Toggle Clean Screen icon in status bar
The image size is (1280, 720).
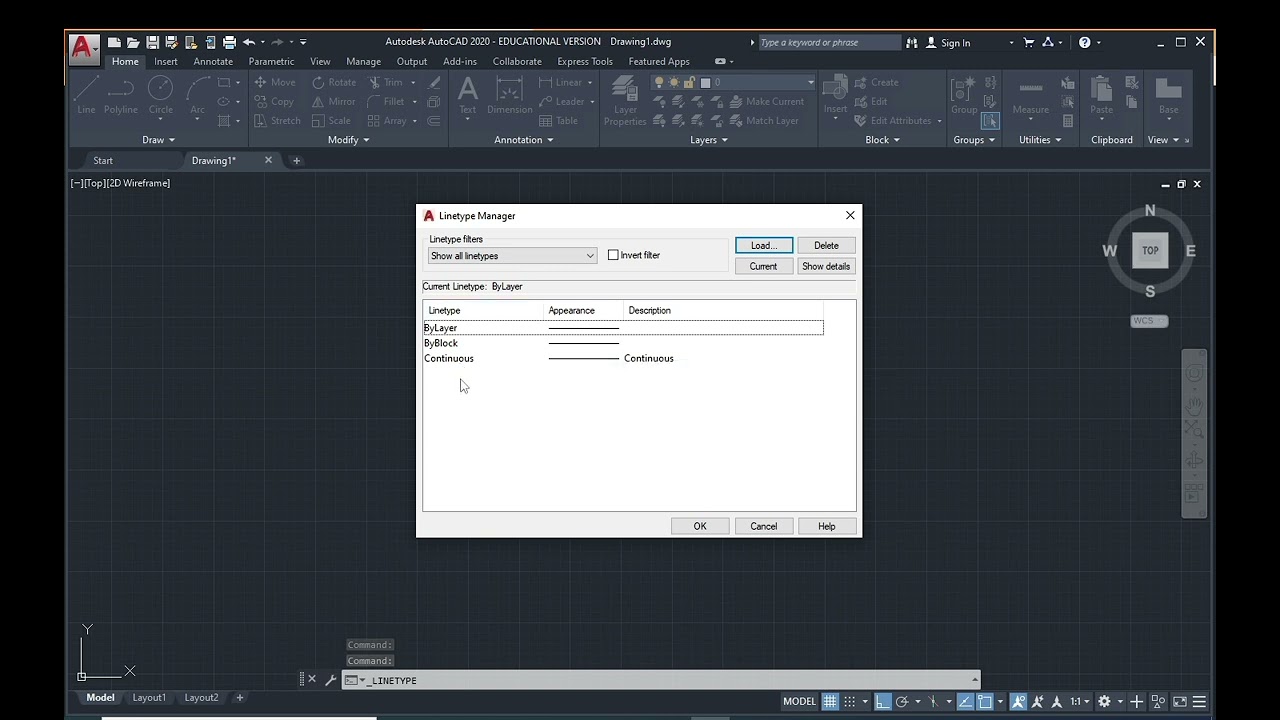coord(1180,702)
